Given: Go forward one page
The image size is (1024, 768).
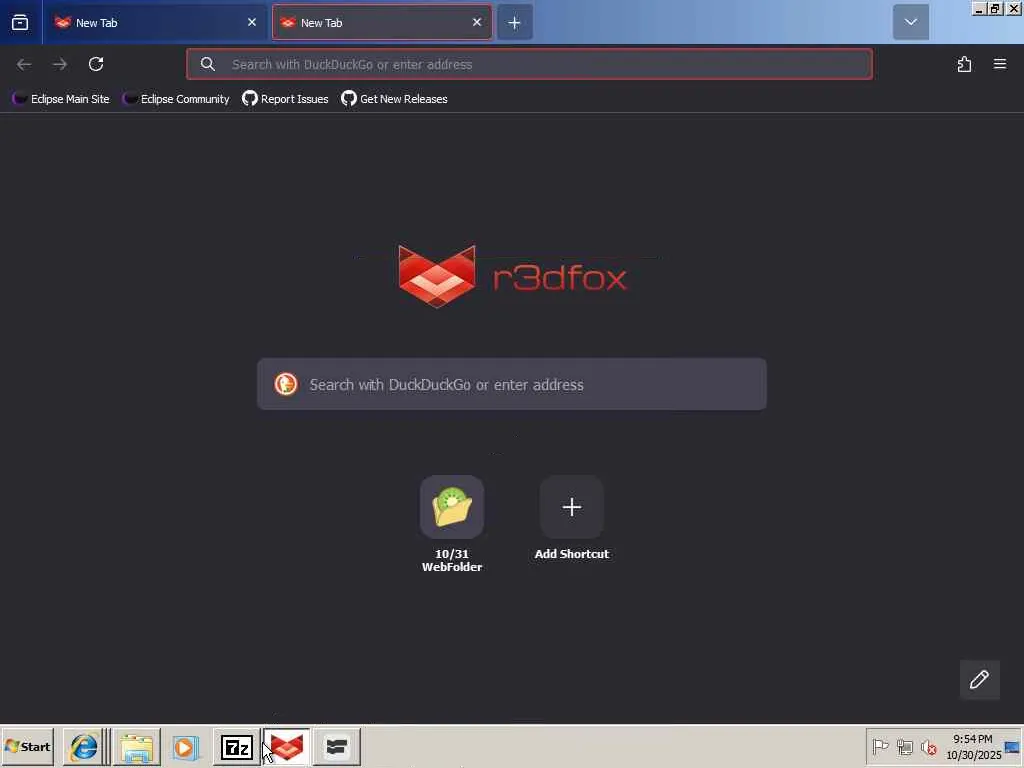Looking at the screenshot, I should tap(60, 64).
